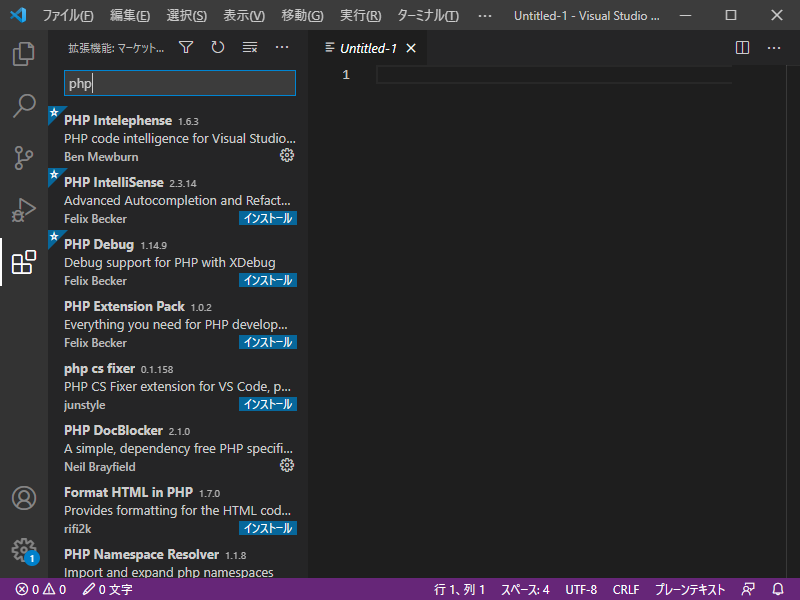Click line number 1 in gutter
Screen dimensions: 800x600
[346, 75]
